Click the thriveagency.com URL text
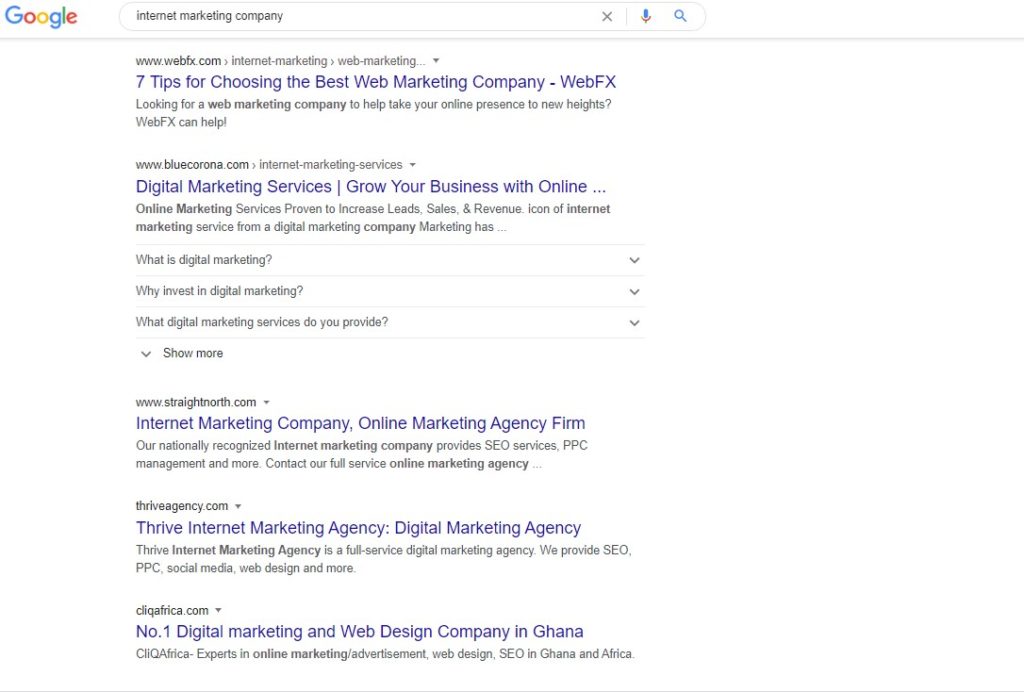The width and height of the screenshot is (1024, 692). (x=182, y=506)
